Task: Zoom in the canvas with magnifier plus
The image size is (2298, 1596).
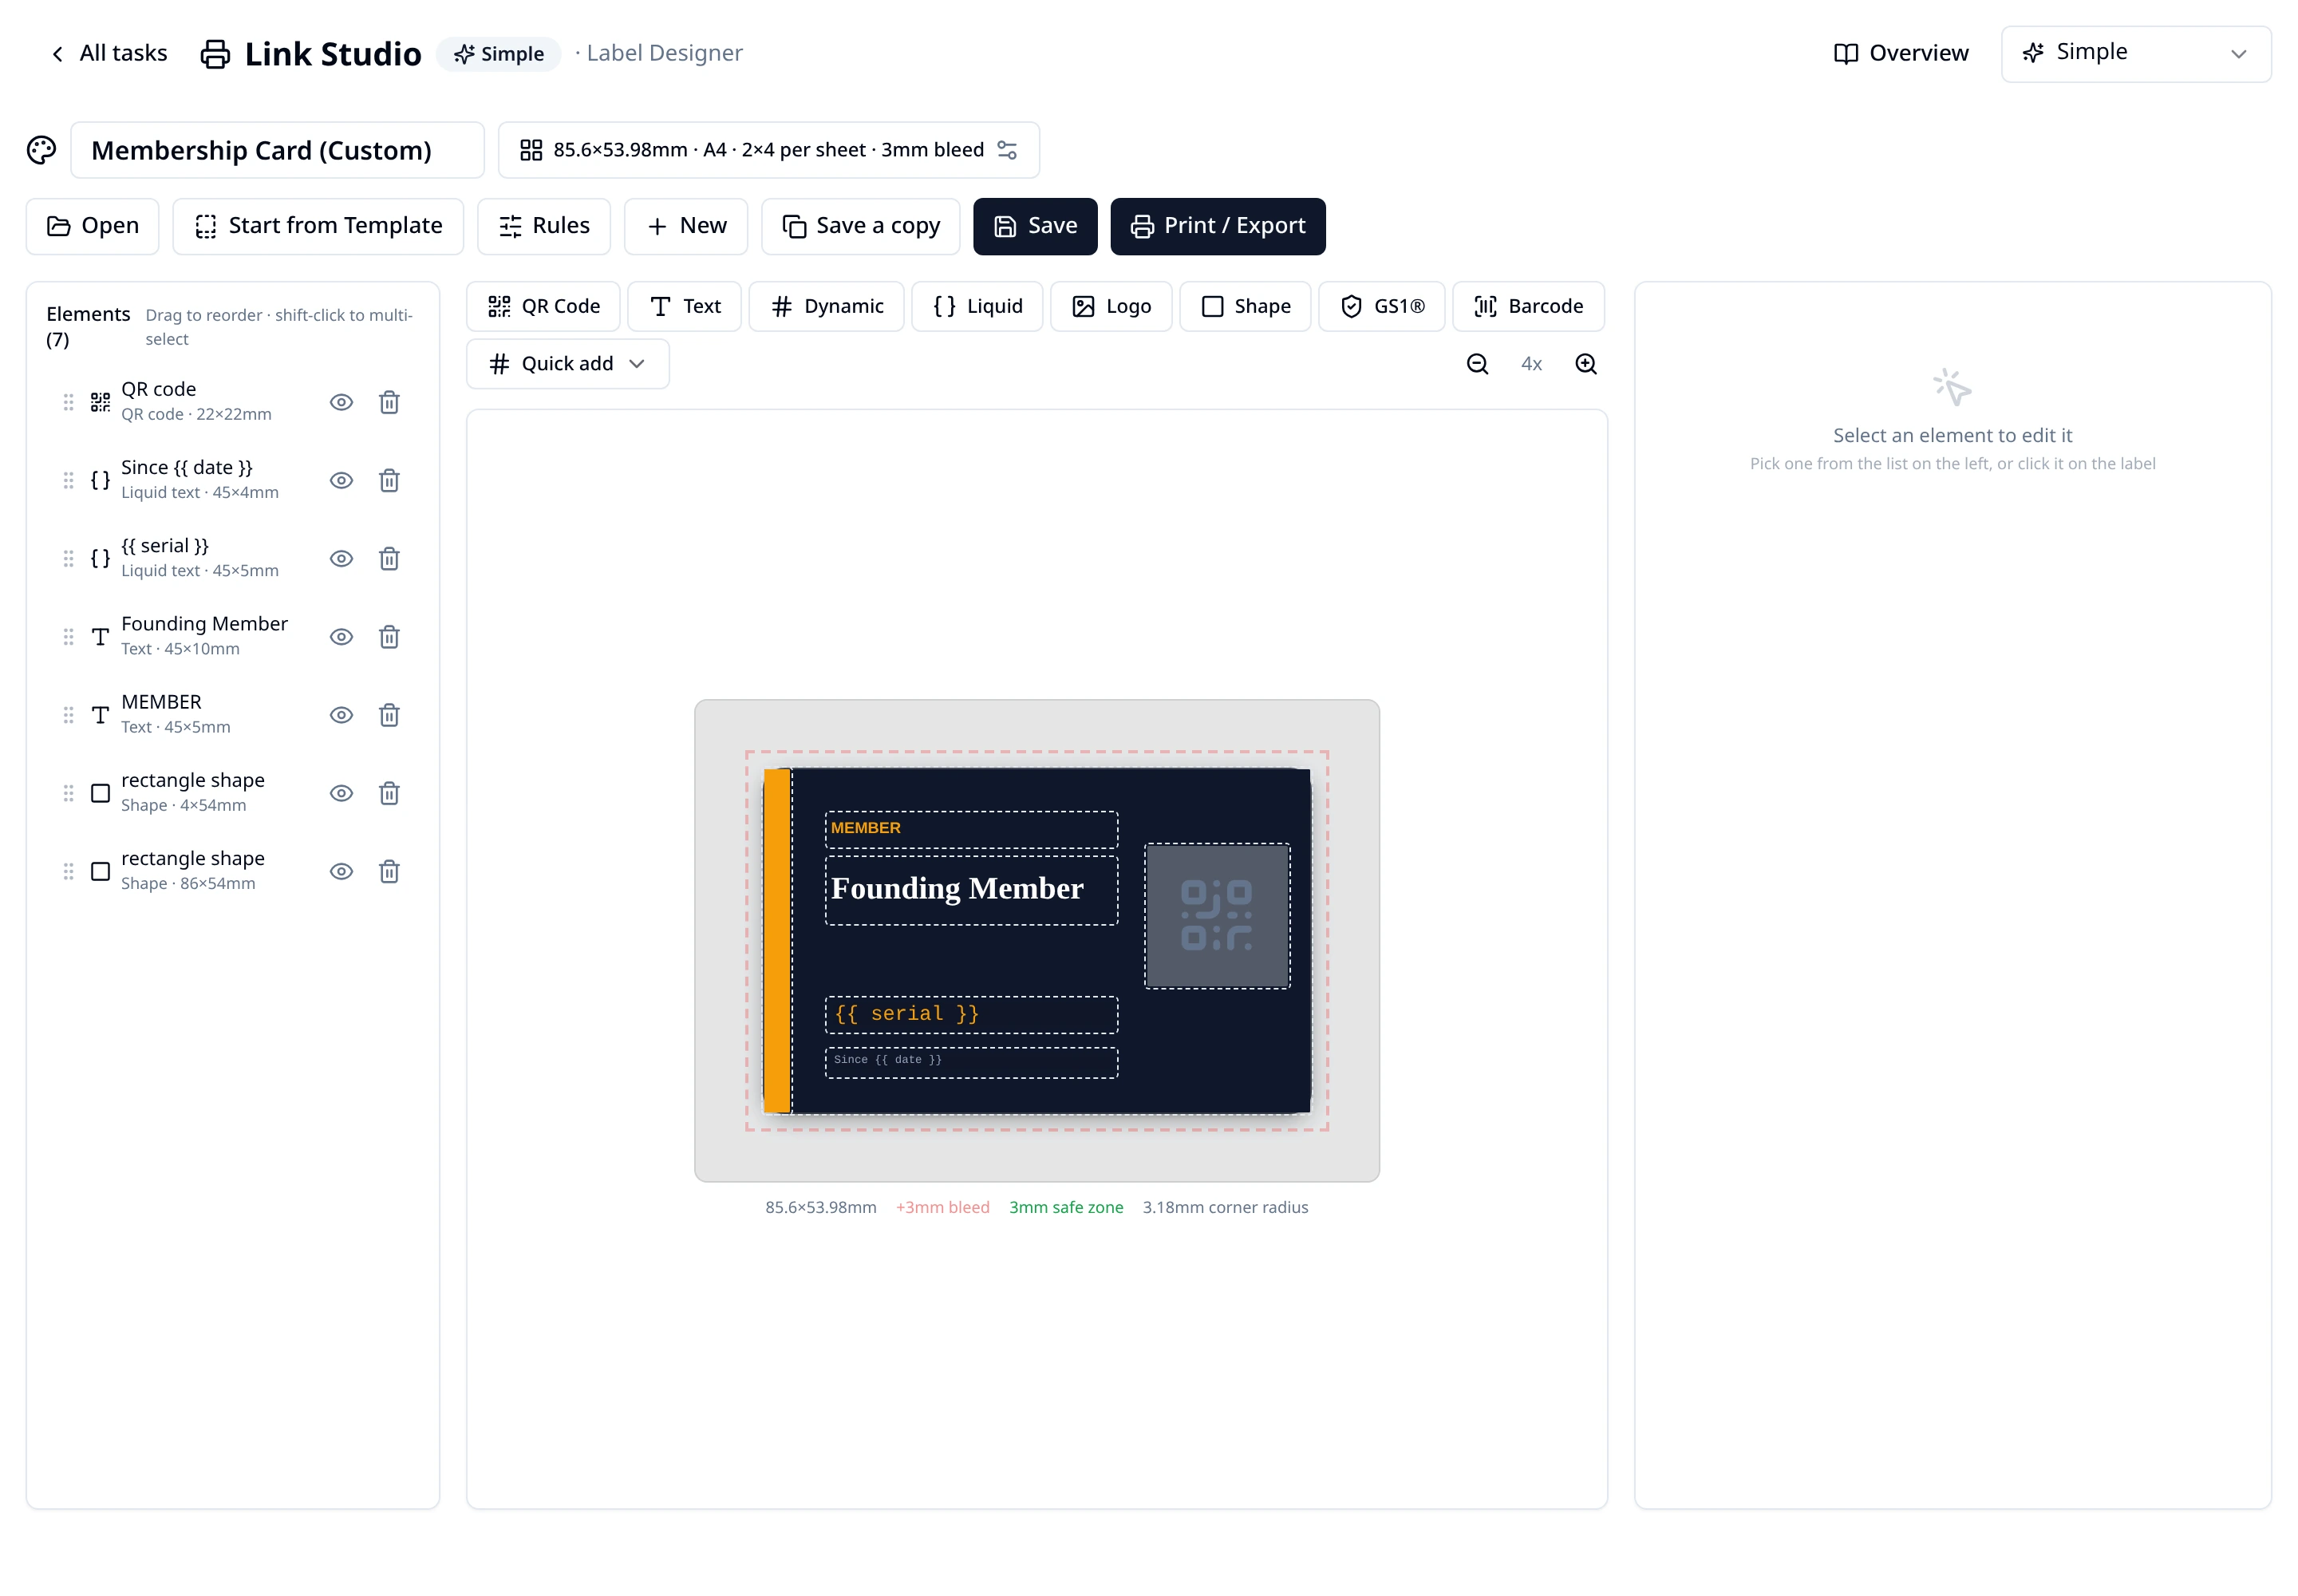Action: [1585, 364]
